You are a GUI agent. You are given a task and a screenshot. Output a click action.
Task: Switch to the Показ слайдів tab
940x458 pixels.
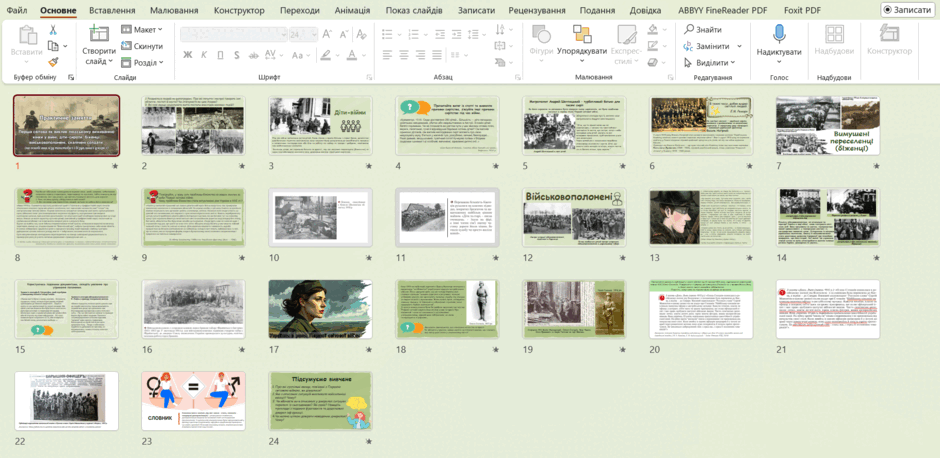point(414,10)
